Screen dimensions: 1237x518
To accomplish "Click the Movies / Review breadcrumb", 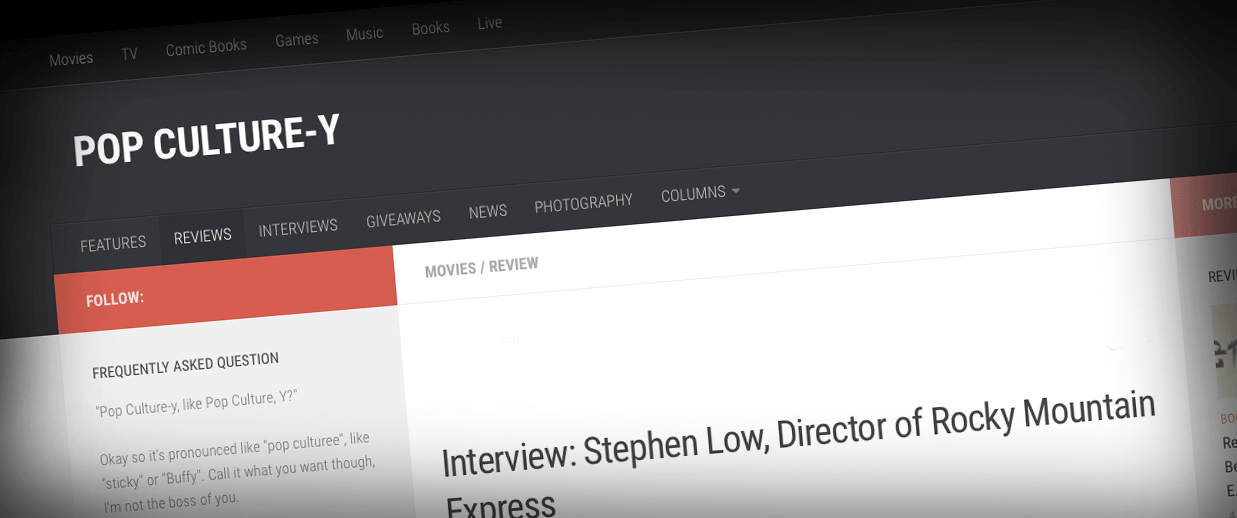I will pos(482,267).
